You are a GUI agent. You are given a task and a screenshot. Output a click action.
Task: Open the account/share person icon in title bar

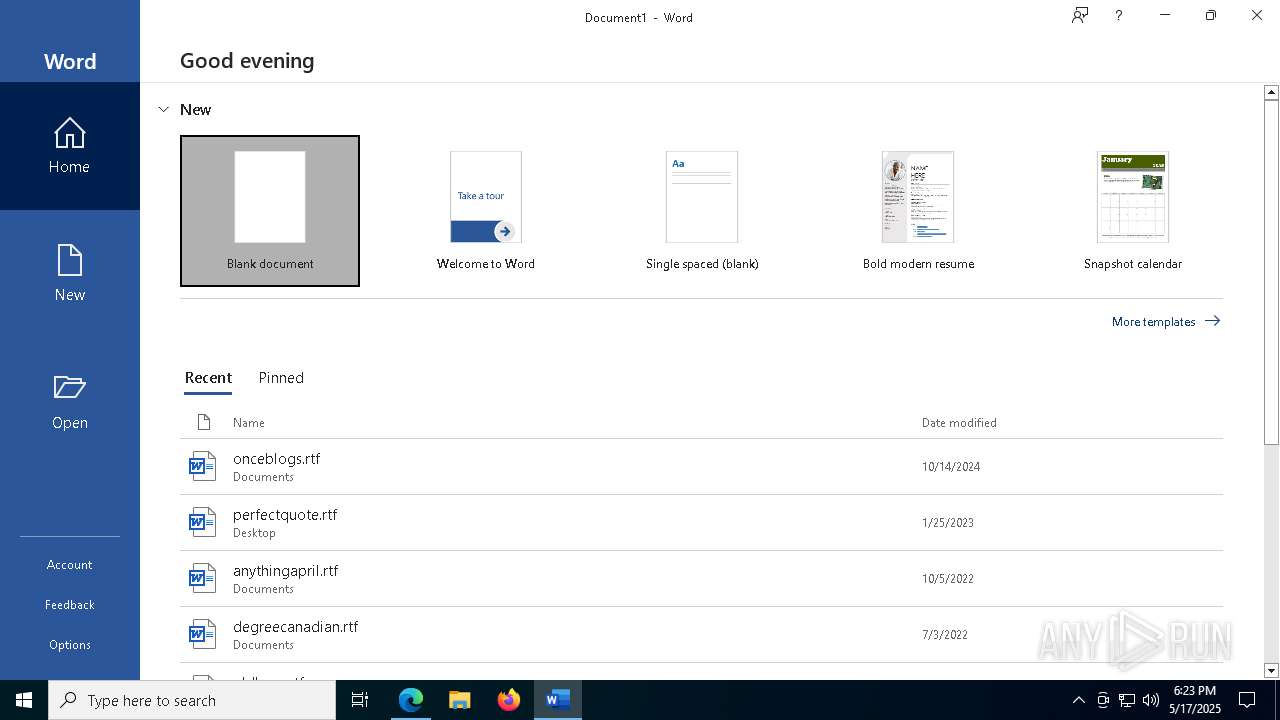1080,15
